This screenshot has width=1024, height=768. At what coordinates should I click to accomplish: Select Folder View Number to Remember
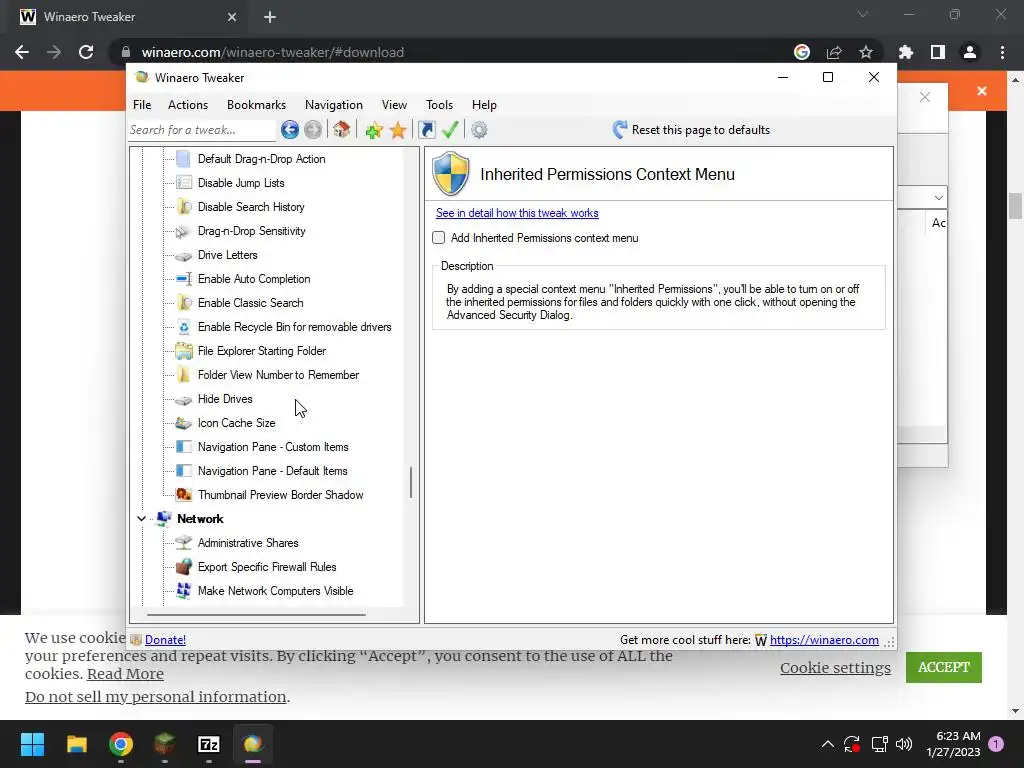click(278, 375)
